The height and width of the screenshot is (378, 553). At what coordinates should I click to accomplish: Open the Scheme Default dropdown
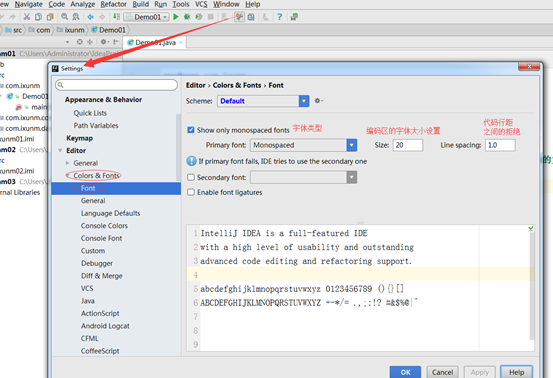click(x=304, y=101)
